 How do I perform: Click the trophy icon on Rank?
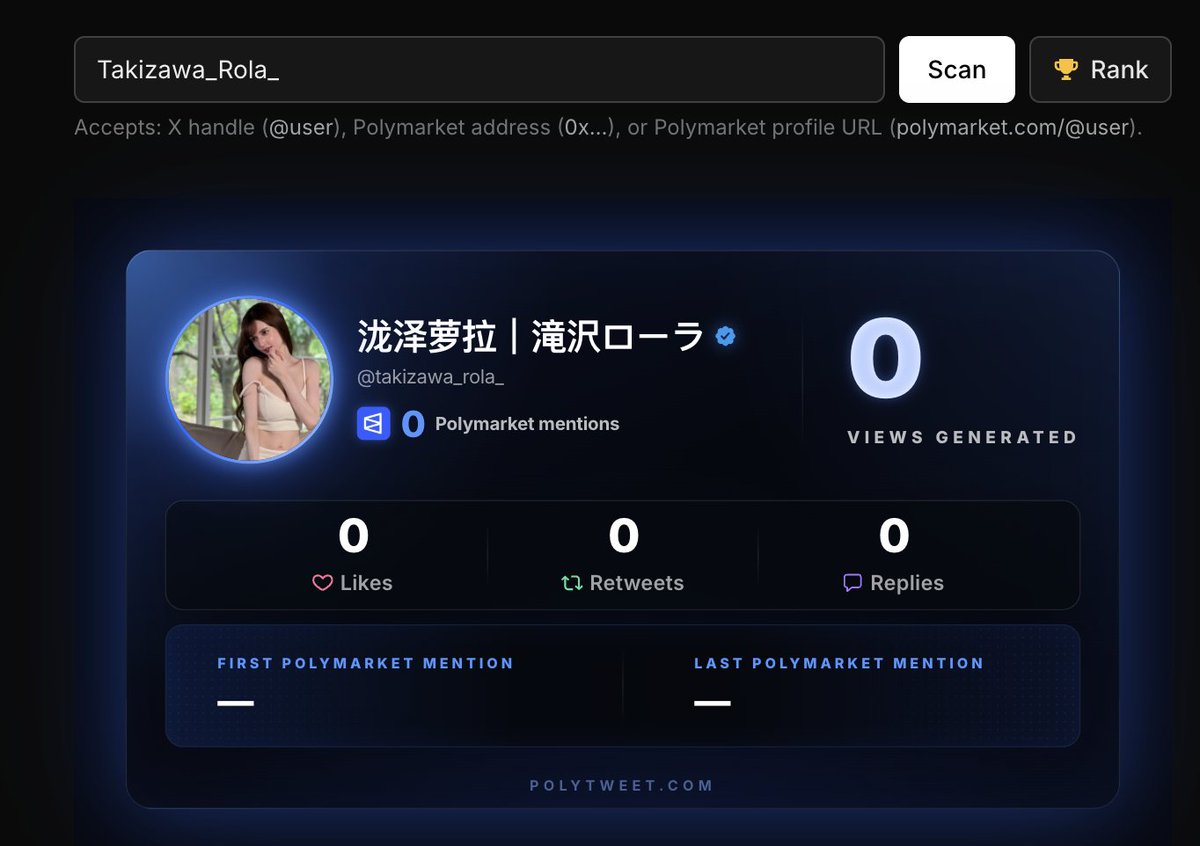click(x=1066, y=69)
